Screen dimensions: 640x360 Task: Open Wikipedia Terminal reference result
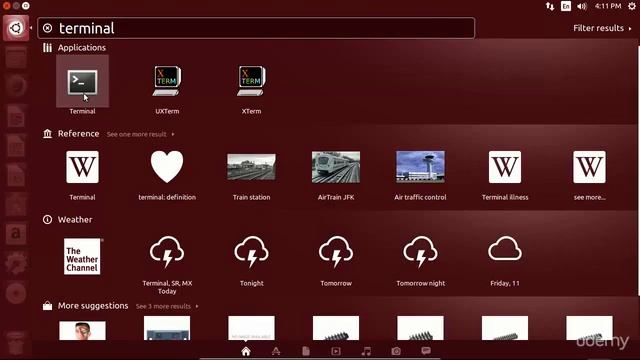pyautogui.click(x=82, y=167)
